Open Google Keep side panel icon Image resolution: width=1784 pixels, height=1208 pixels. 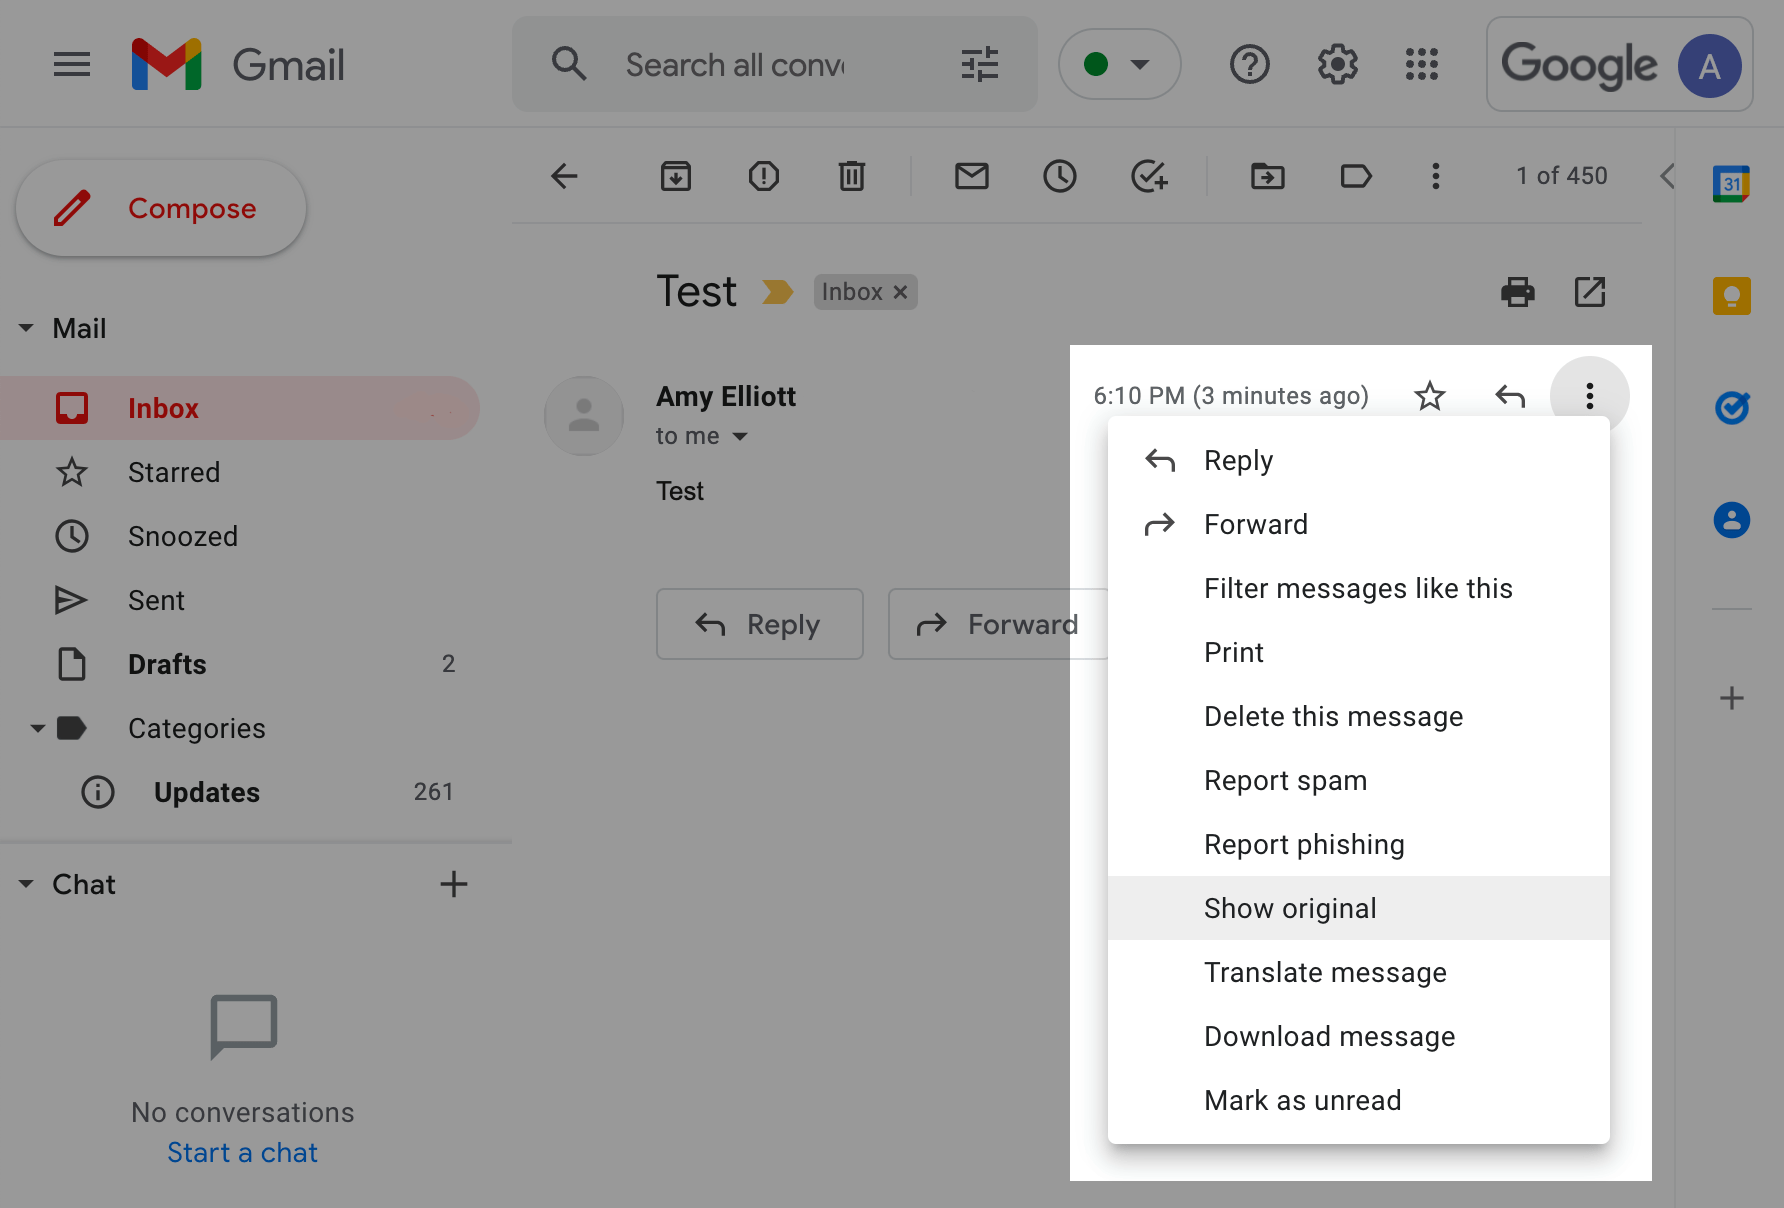(1731, 296)
